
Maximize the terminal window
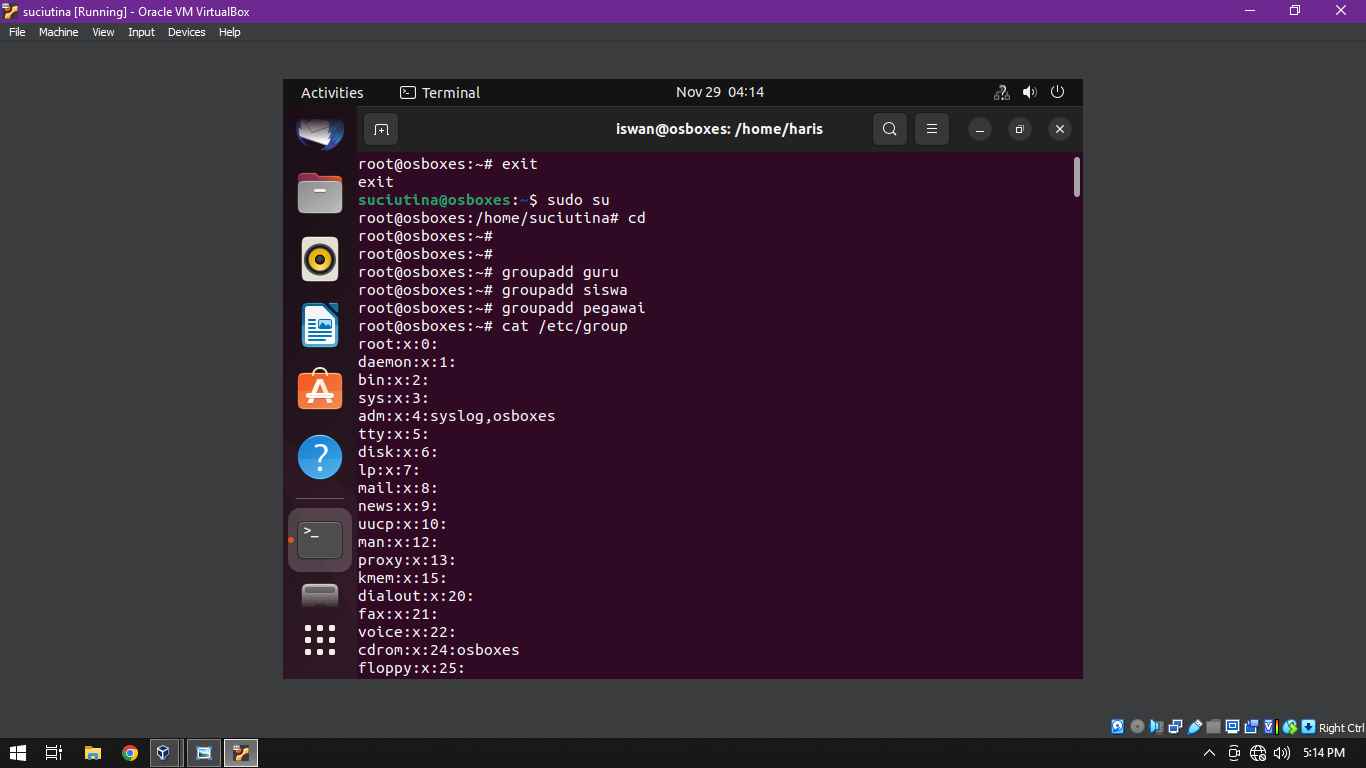tap(1020, 129)
